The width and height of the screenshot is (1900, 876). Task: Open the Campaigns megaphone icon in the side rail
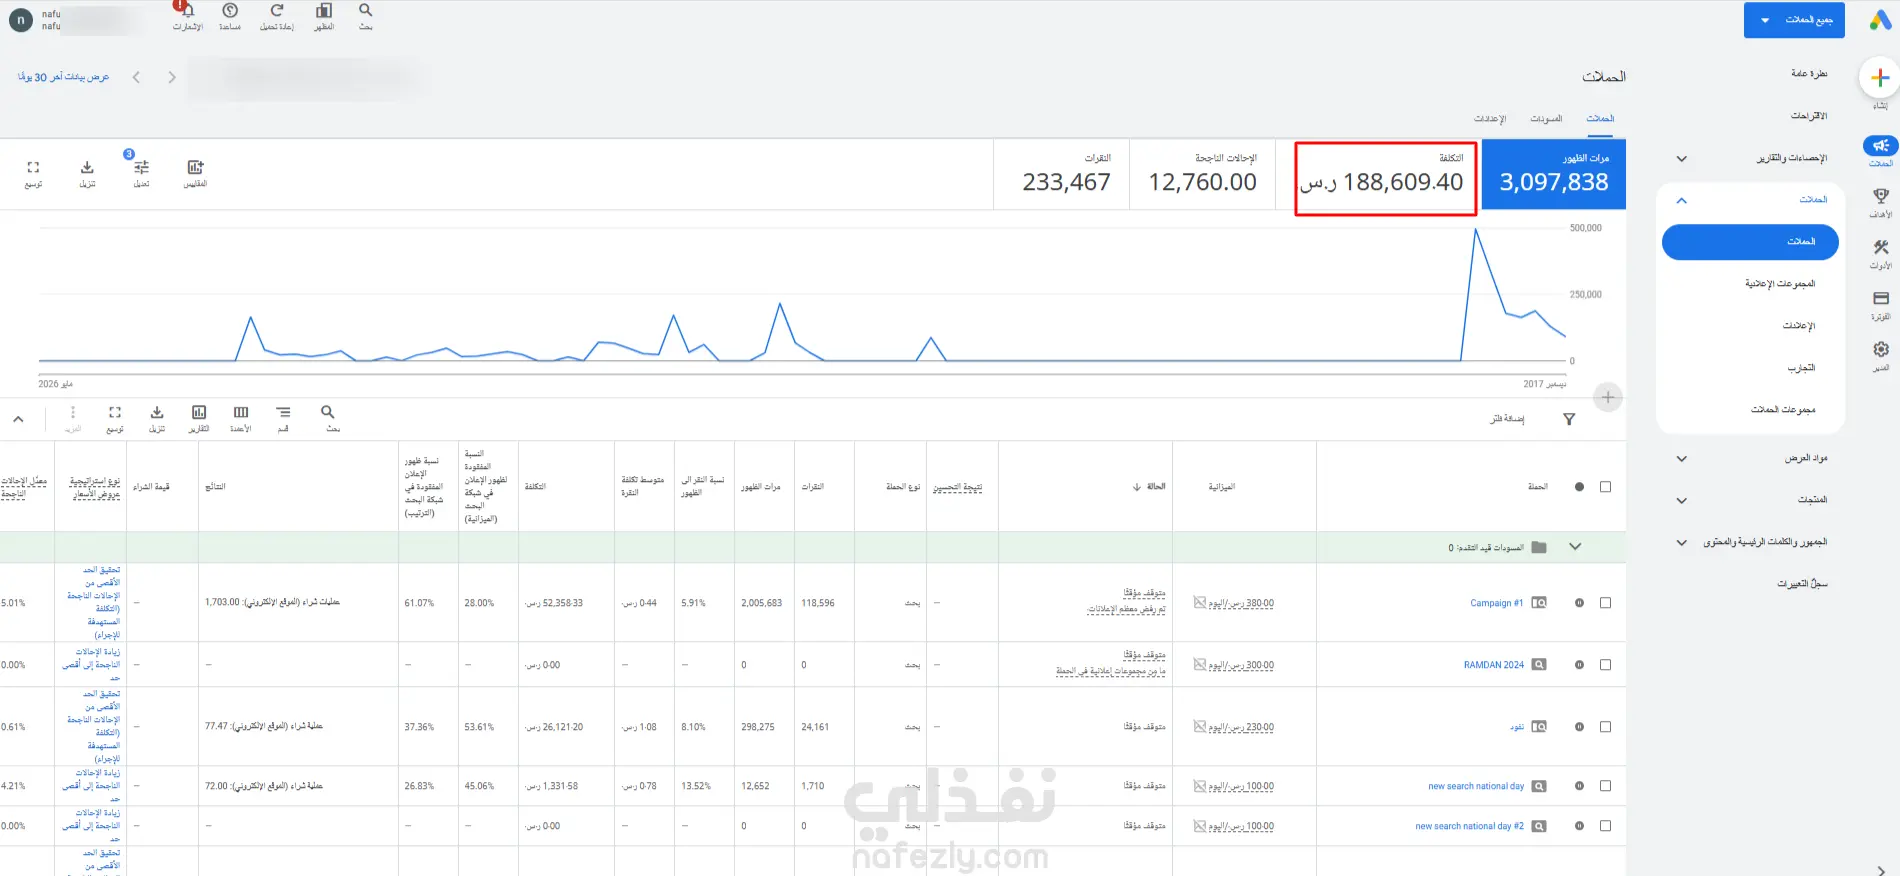[x=1881, y=146]
